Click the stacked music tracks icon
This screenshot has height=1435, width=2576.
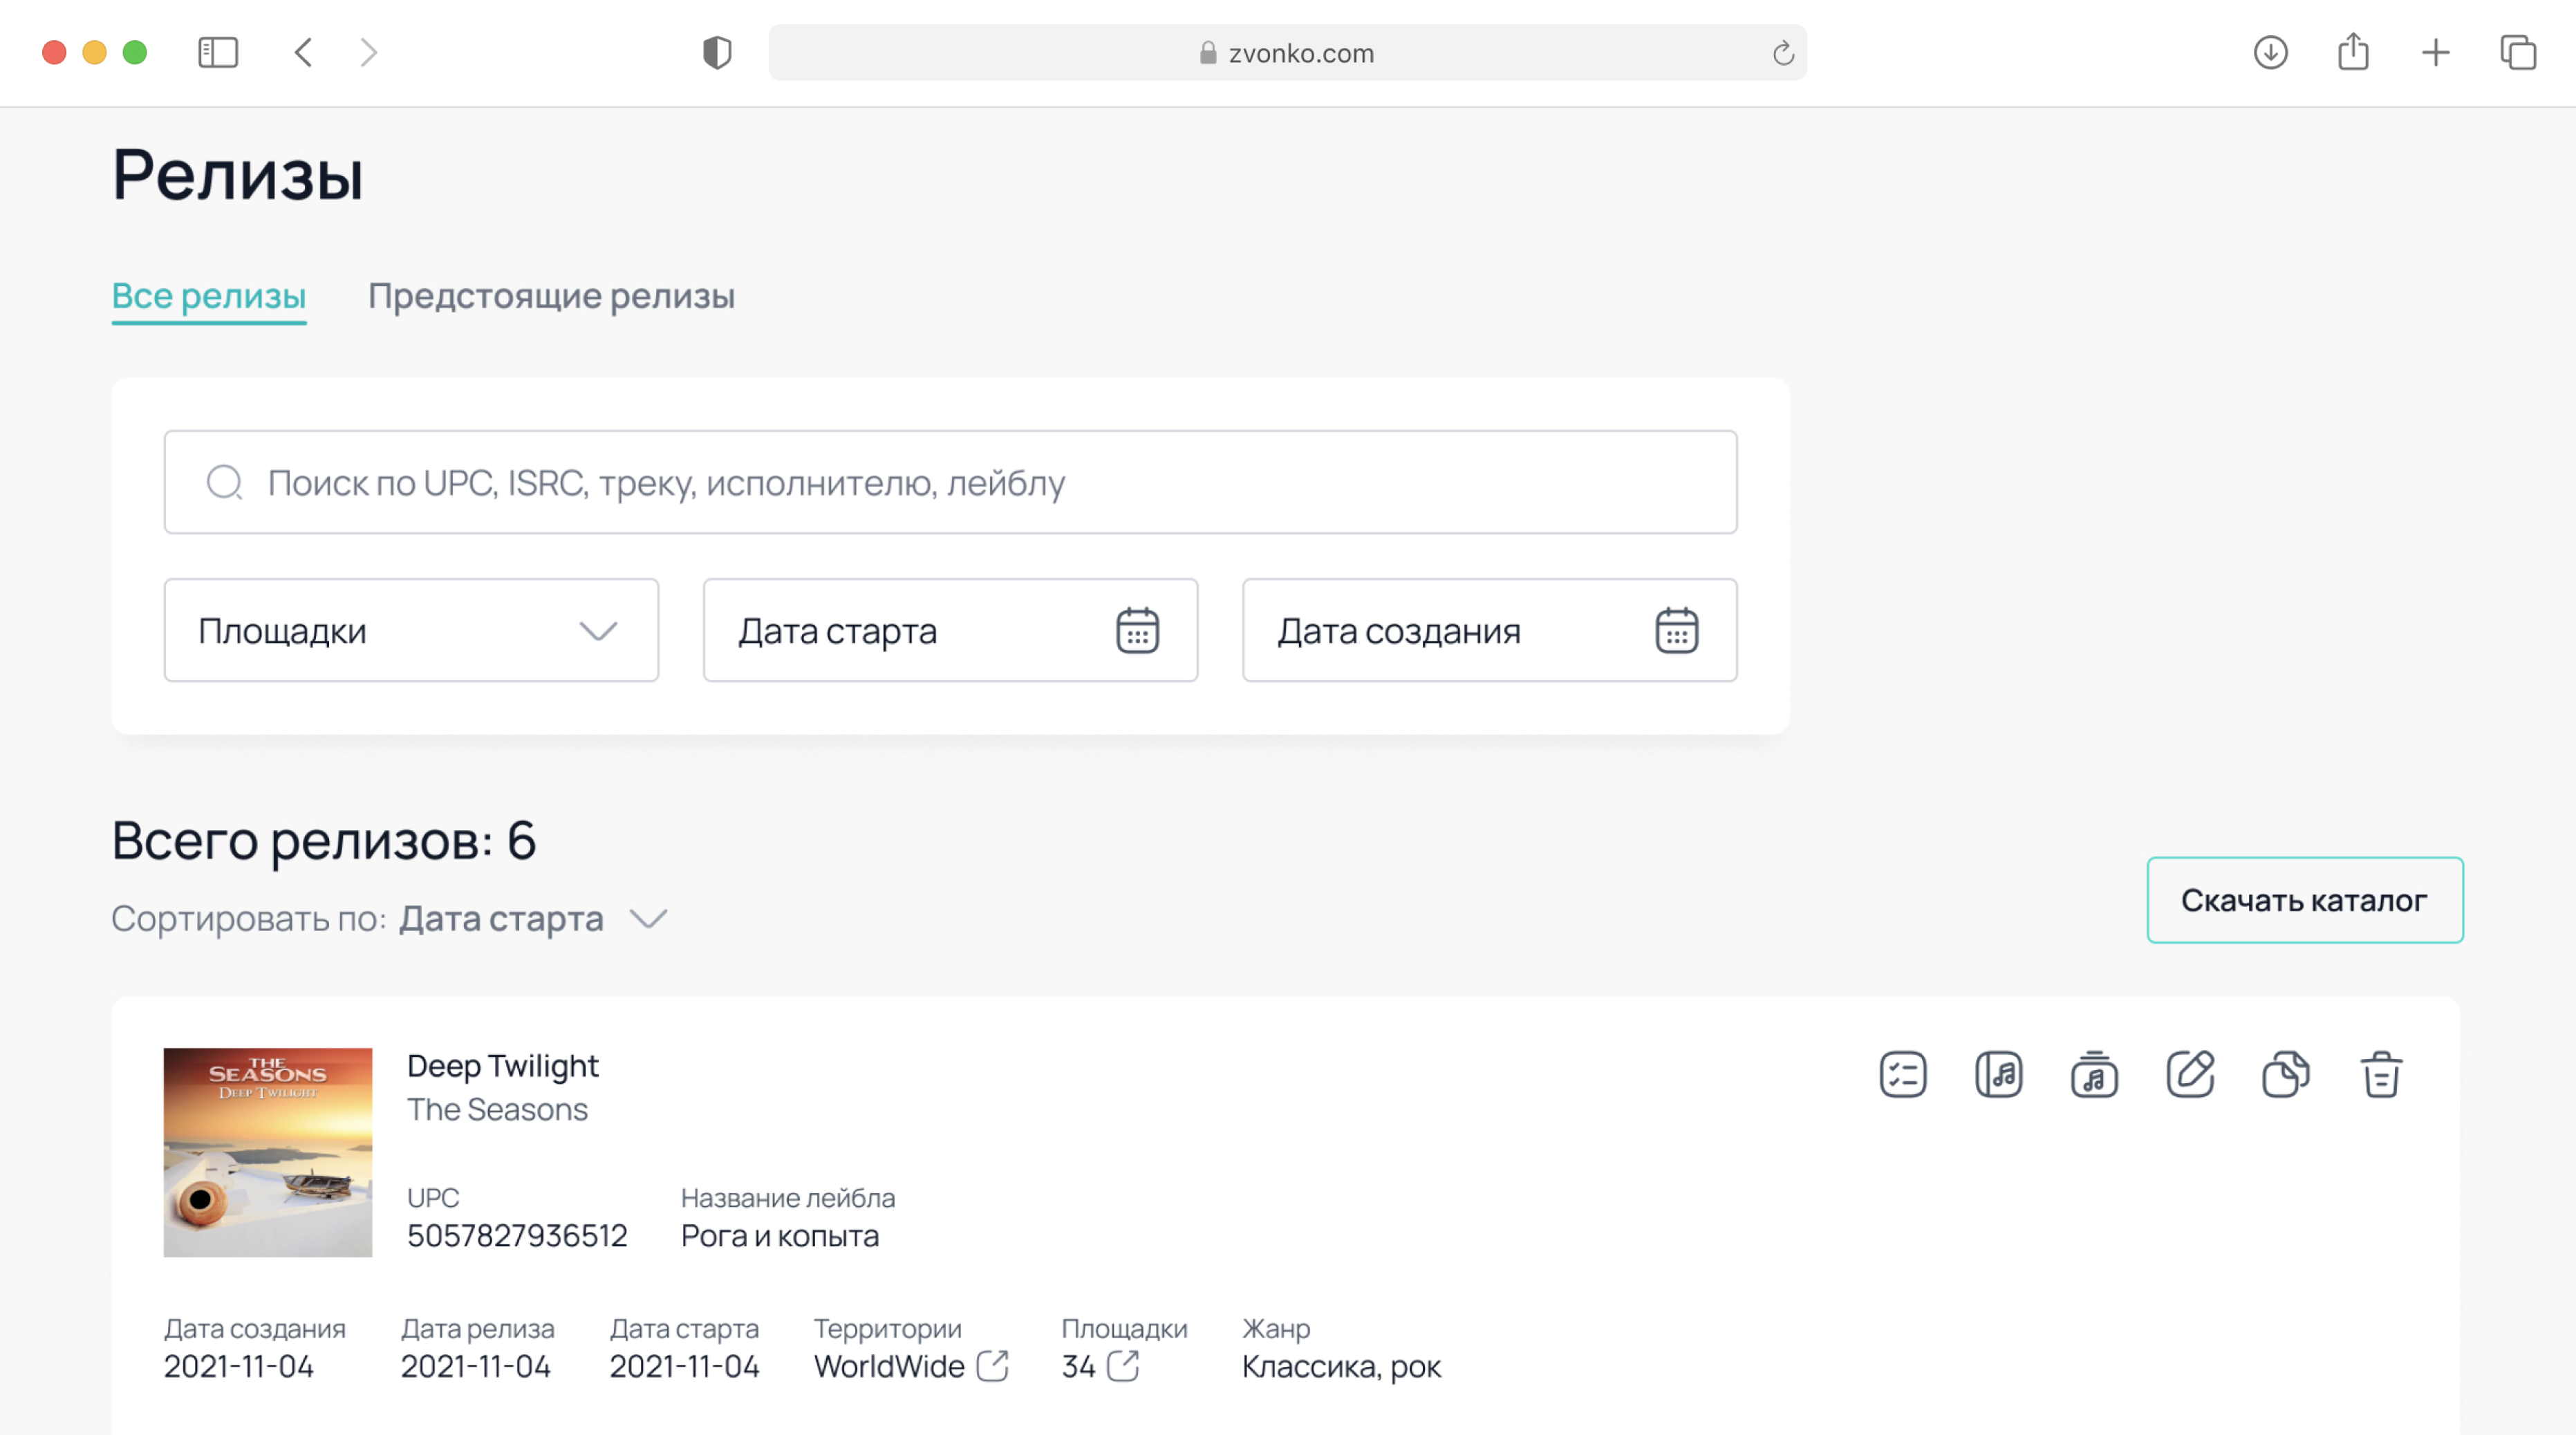[2094, 1075]
